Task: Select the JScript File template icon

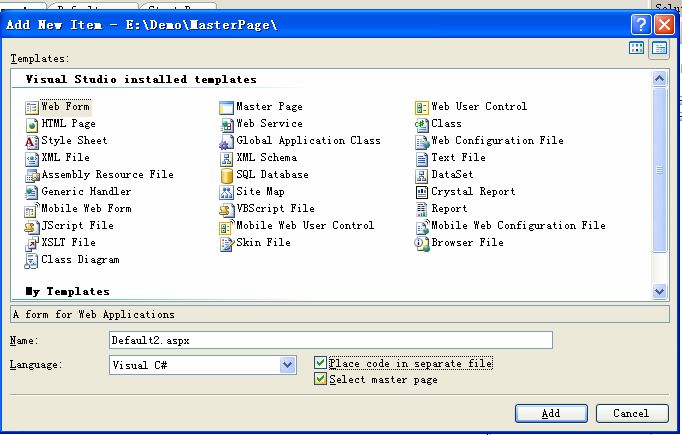Action: 32,227
